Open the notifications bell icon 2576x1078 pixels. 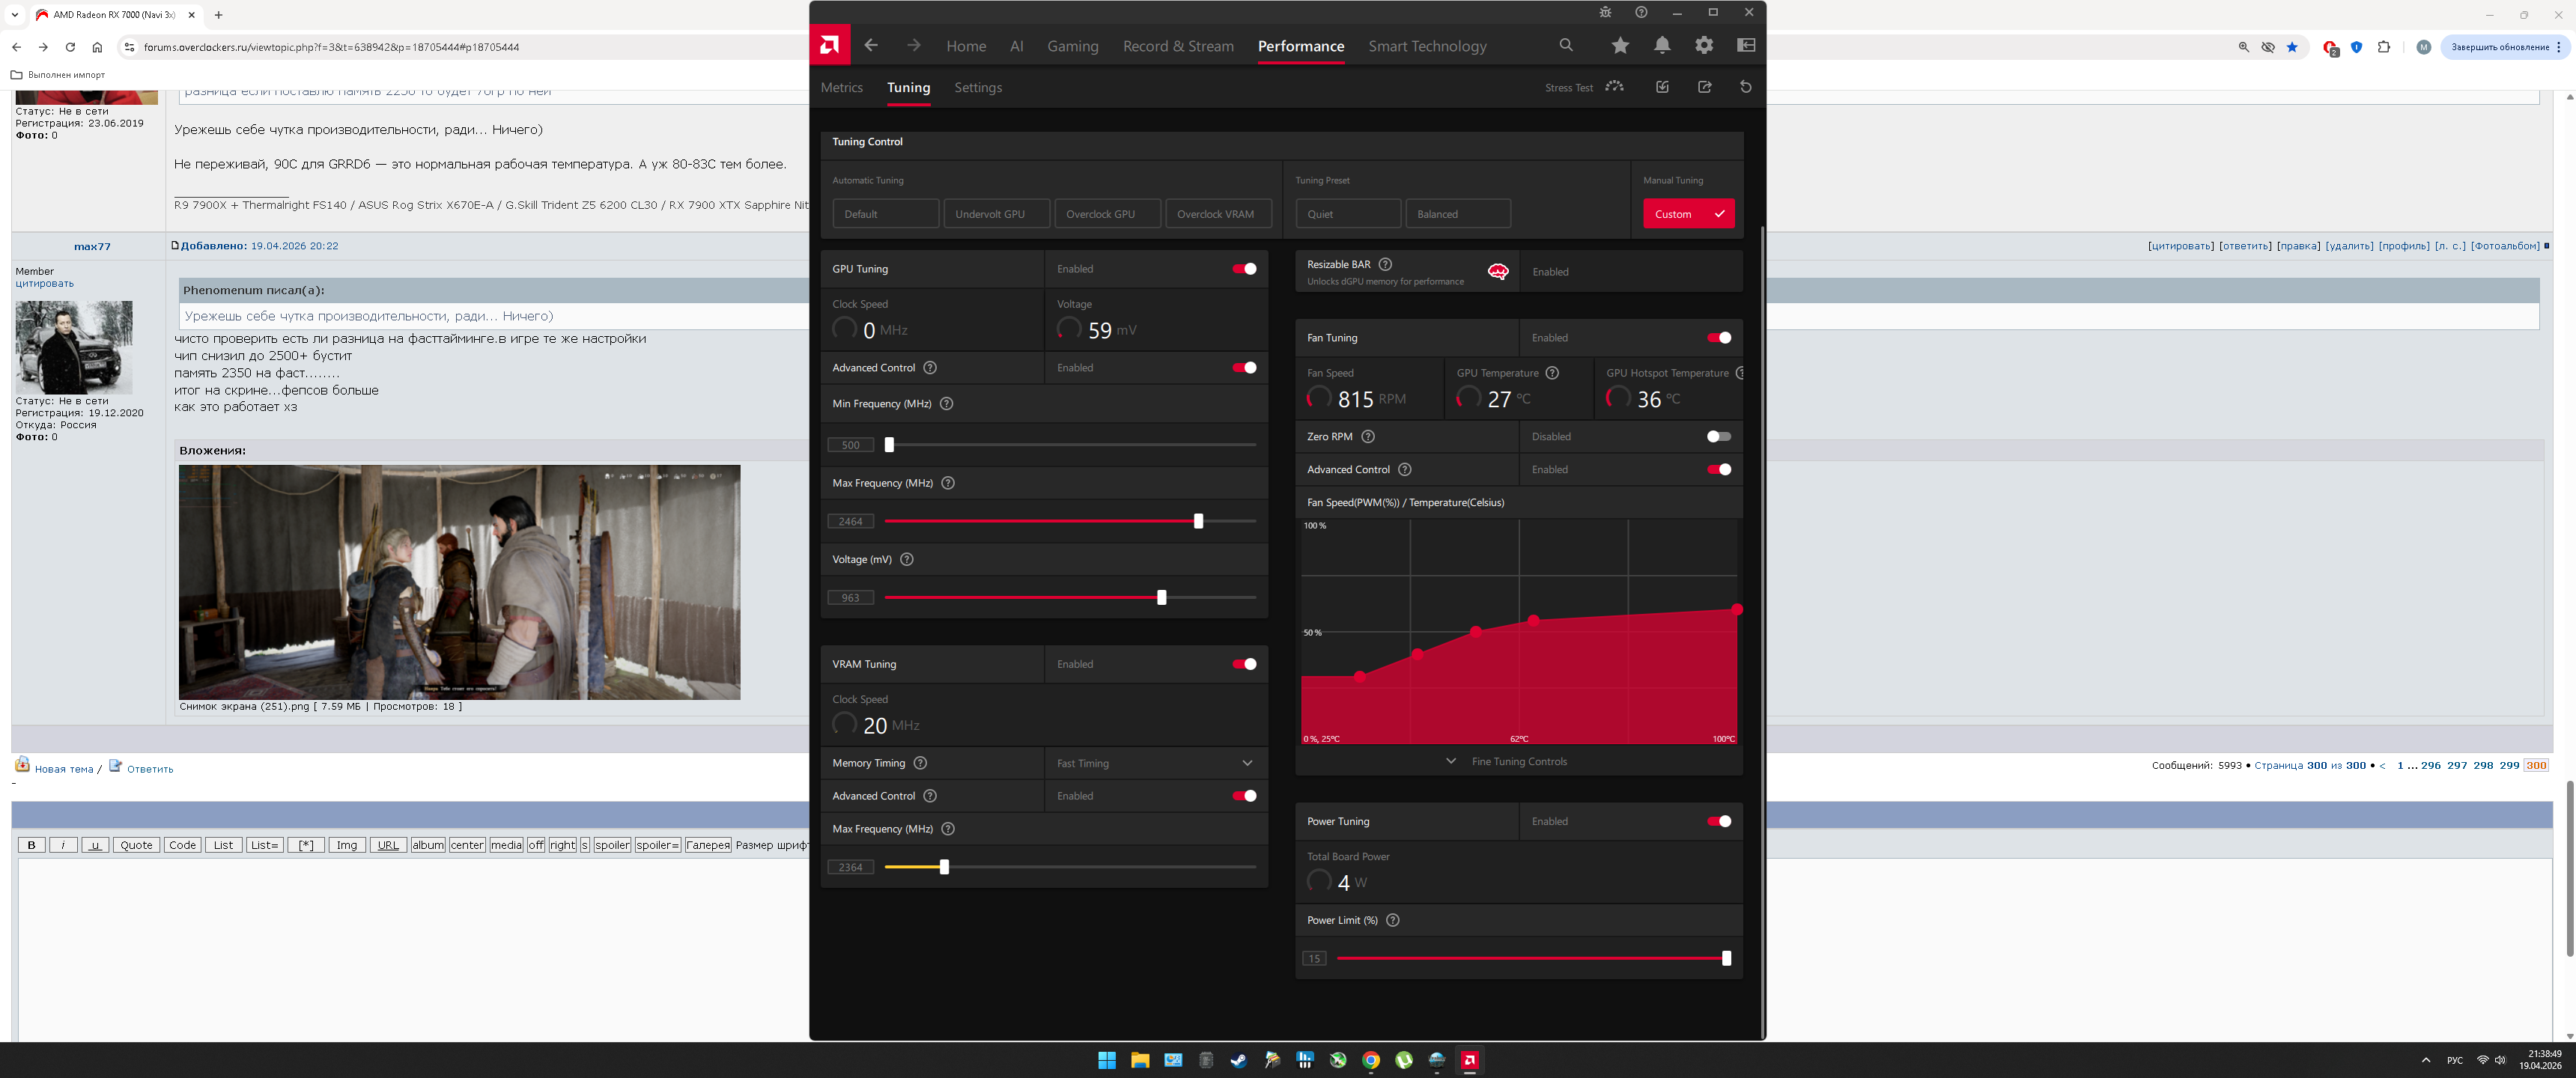point(1662,45)
